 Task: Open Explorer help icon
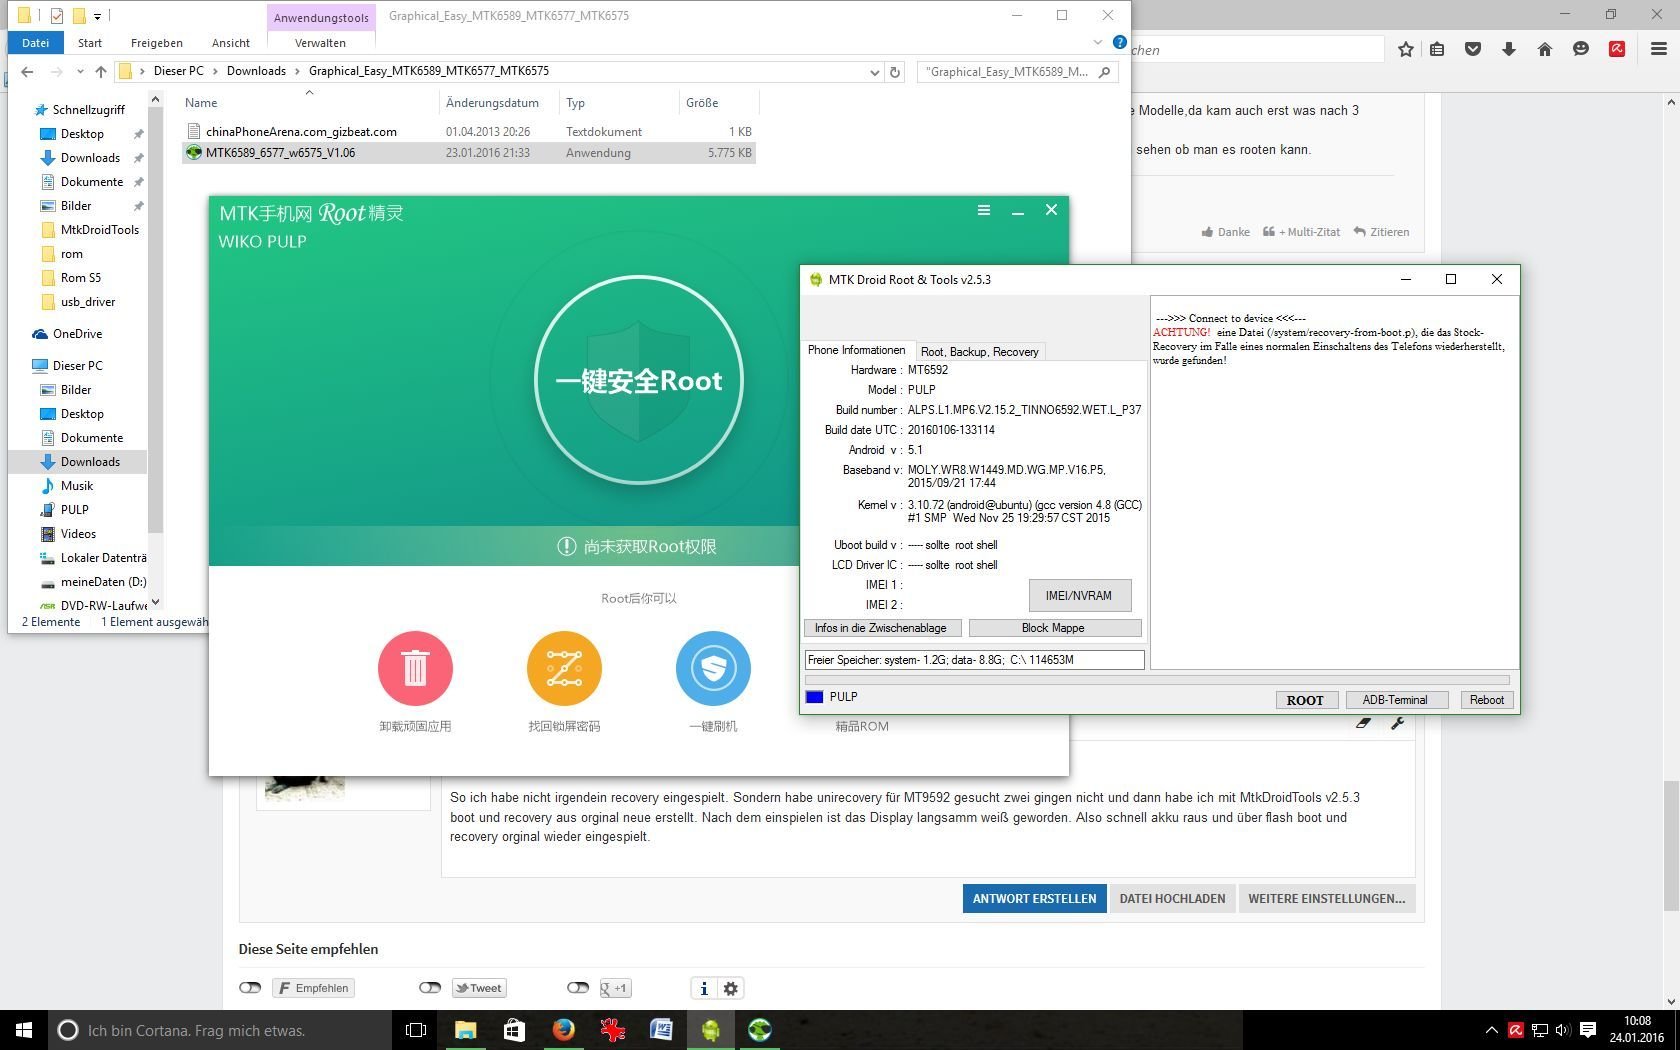(x=1120, y=42)
